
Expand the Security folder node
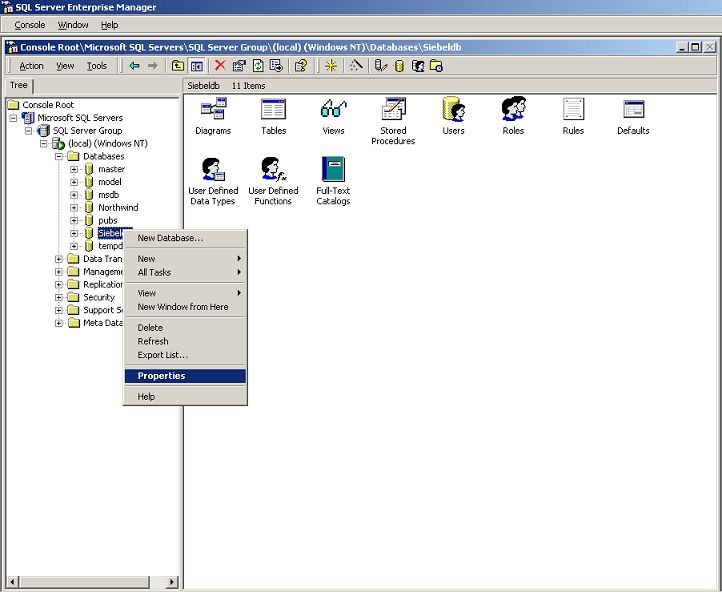click(x=59, y=297)
